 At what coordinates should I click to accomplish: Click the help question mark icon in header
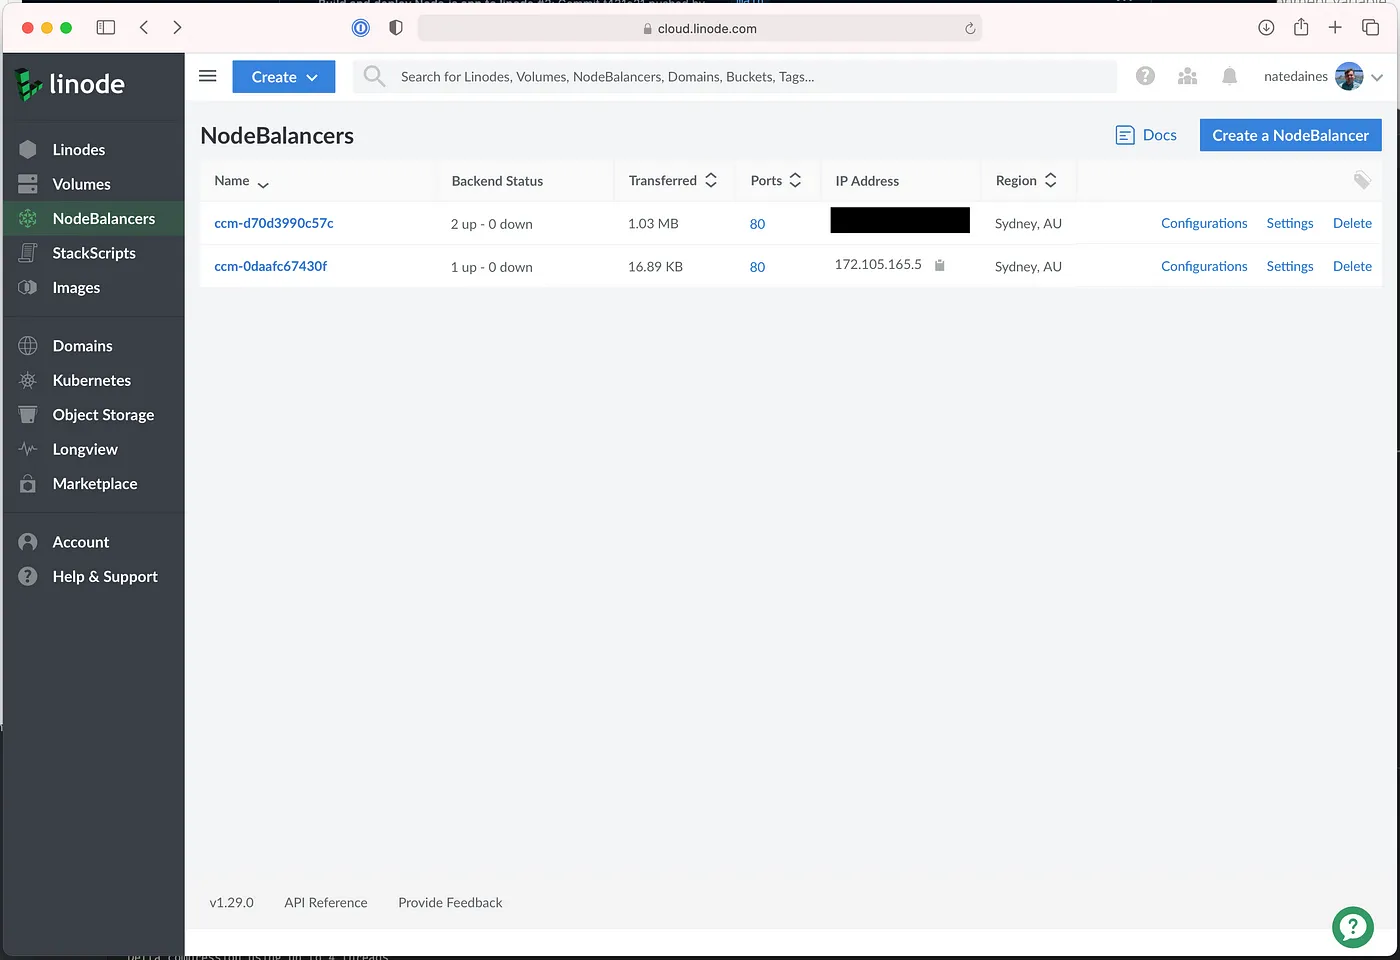click(1145, 77)
